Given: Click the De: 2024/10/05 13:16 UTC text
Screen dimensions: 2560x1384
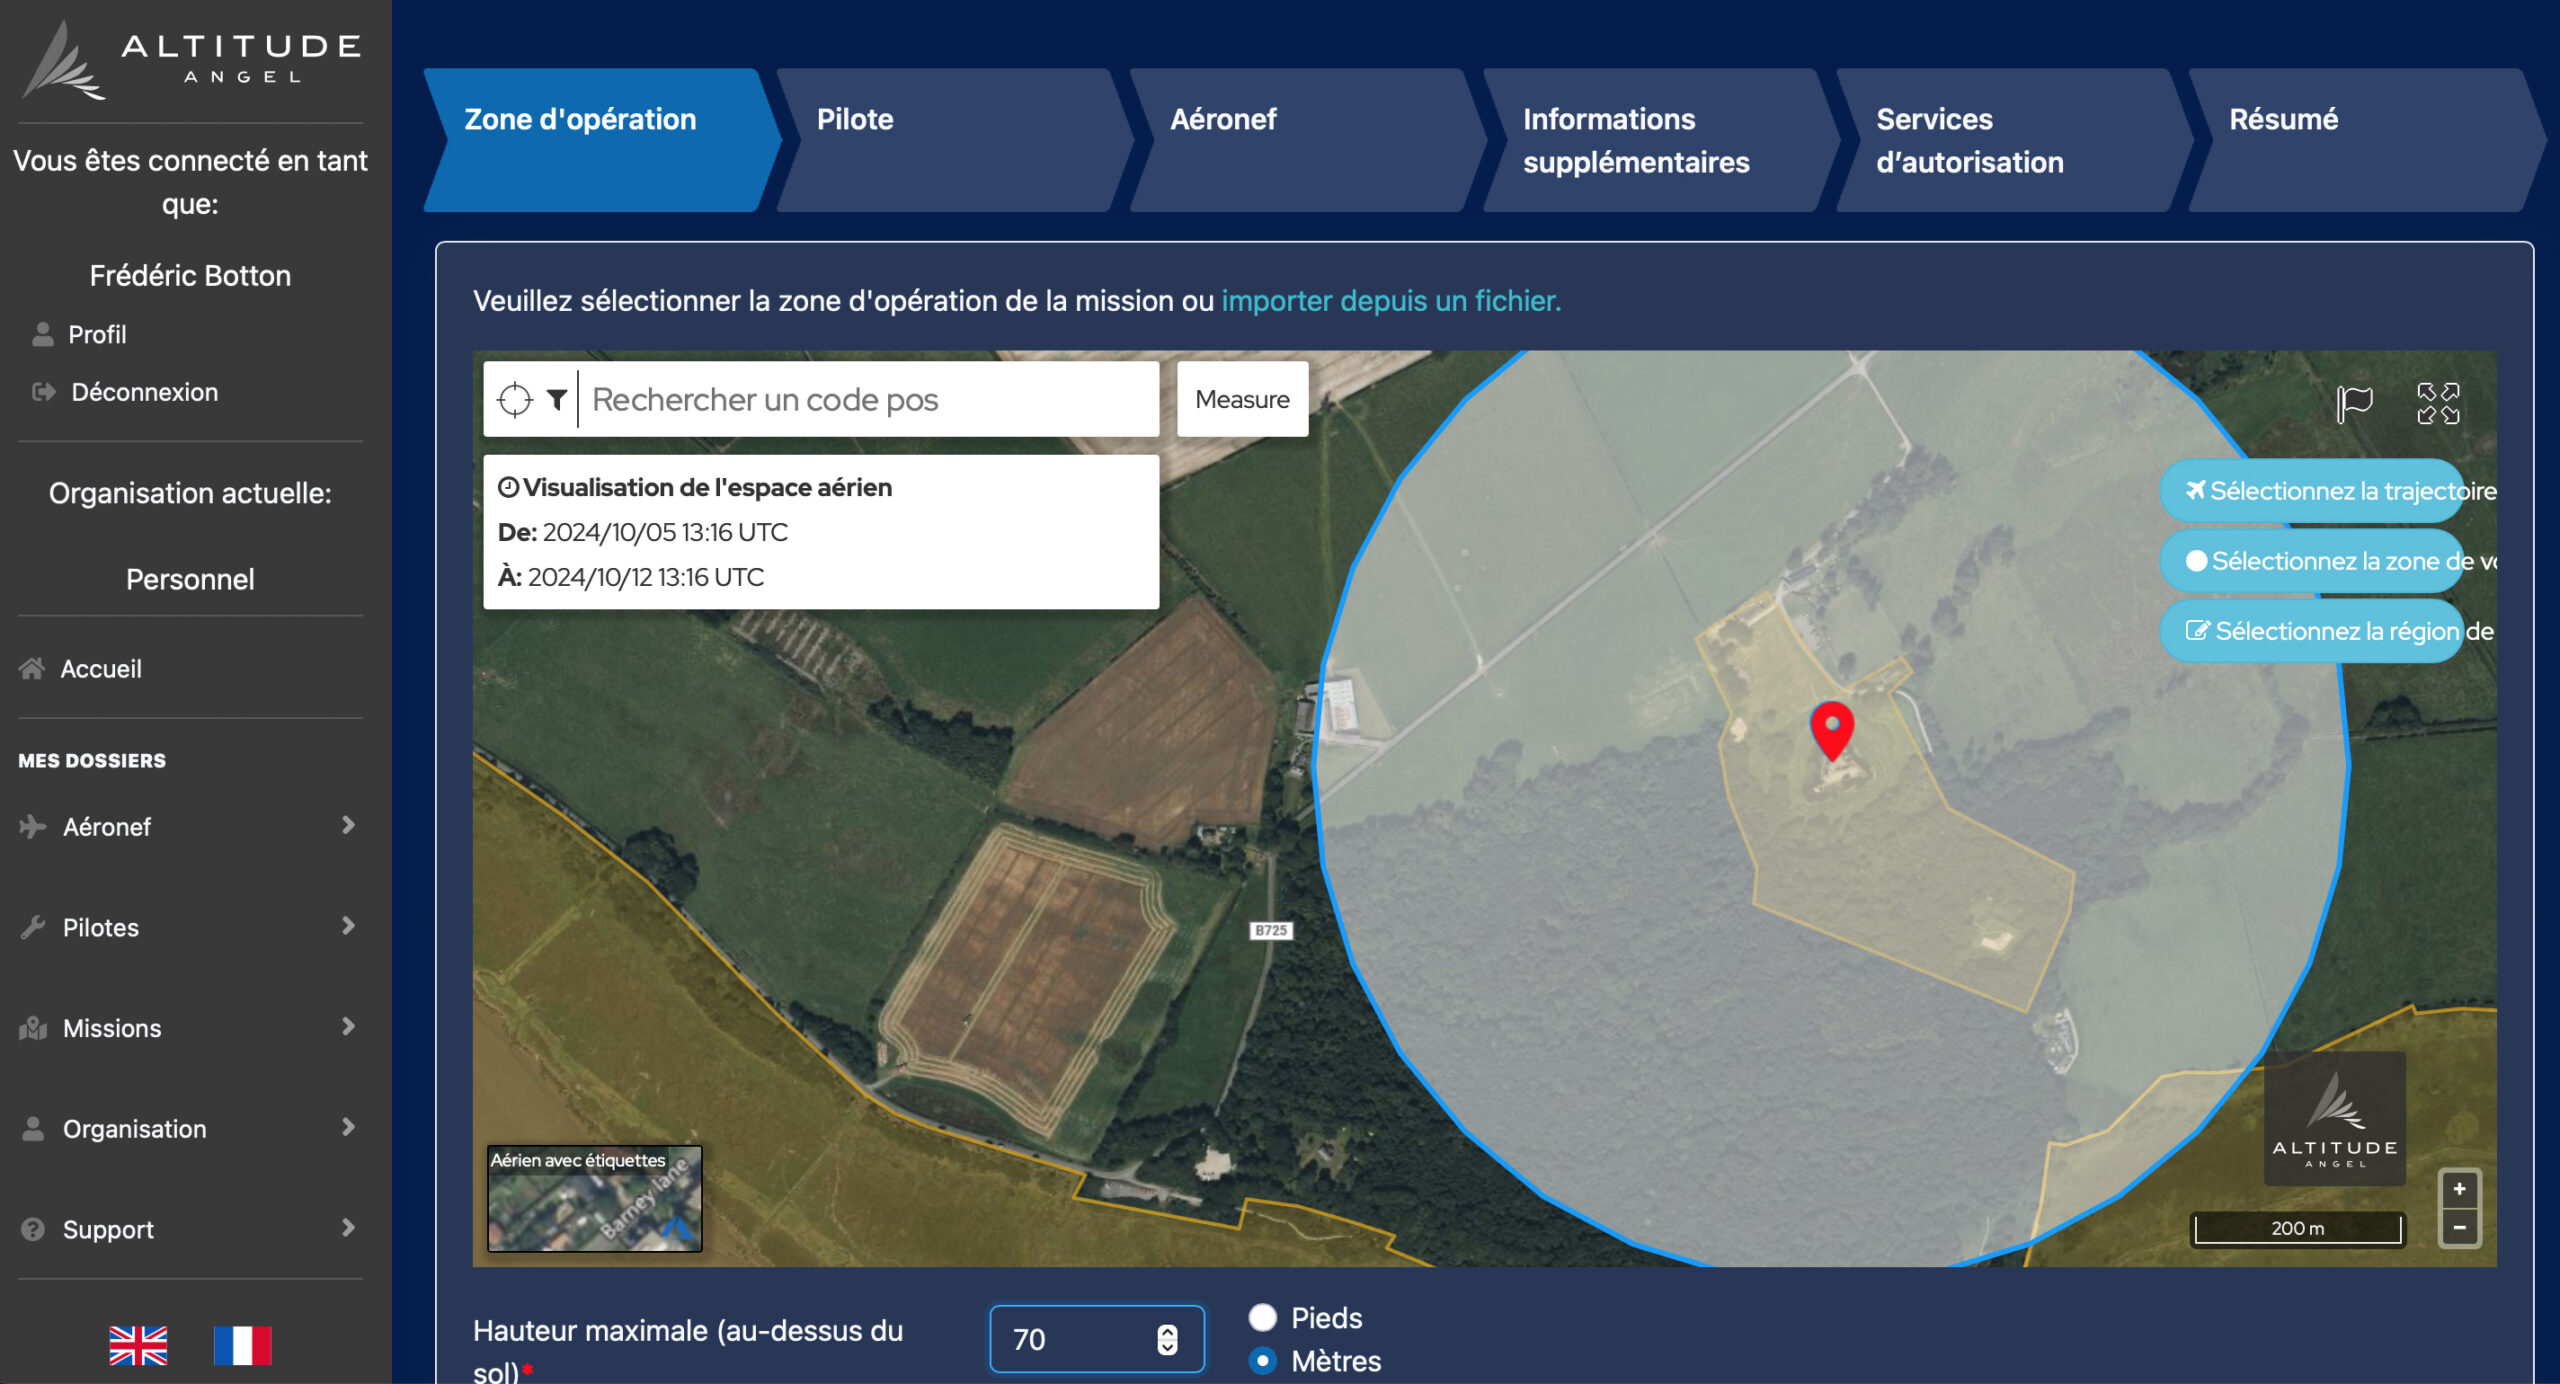Looking at the screenshot, I should [643, 532].
